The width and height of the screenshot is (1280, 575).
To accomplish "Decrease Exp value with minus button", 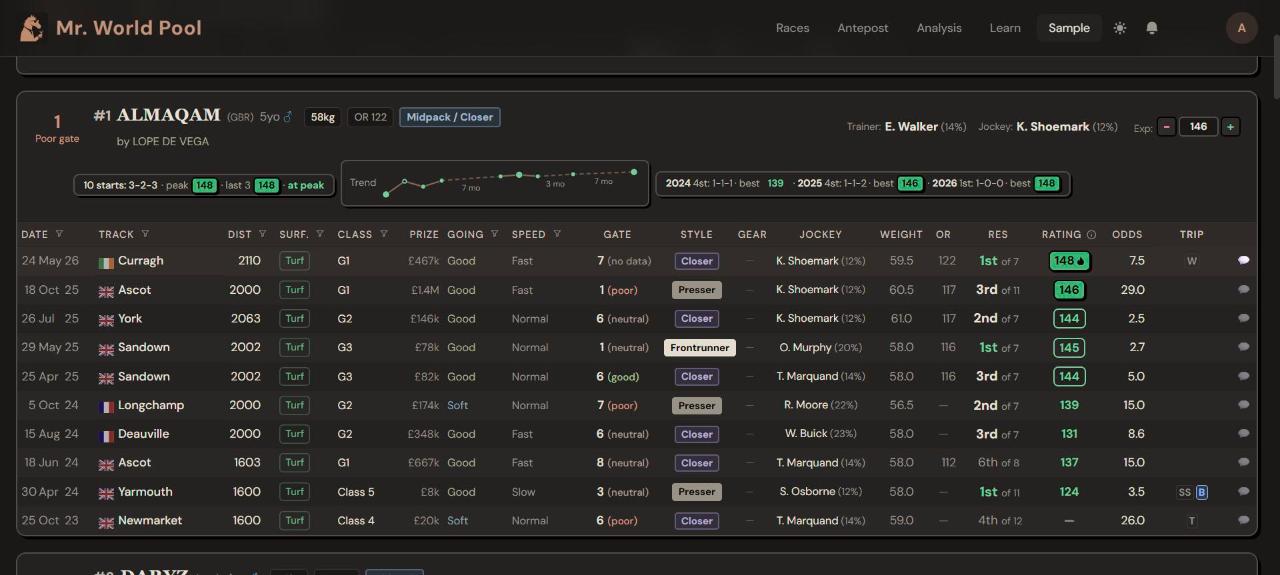I will [1167, 127].
